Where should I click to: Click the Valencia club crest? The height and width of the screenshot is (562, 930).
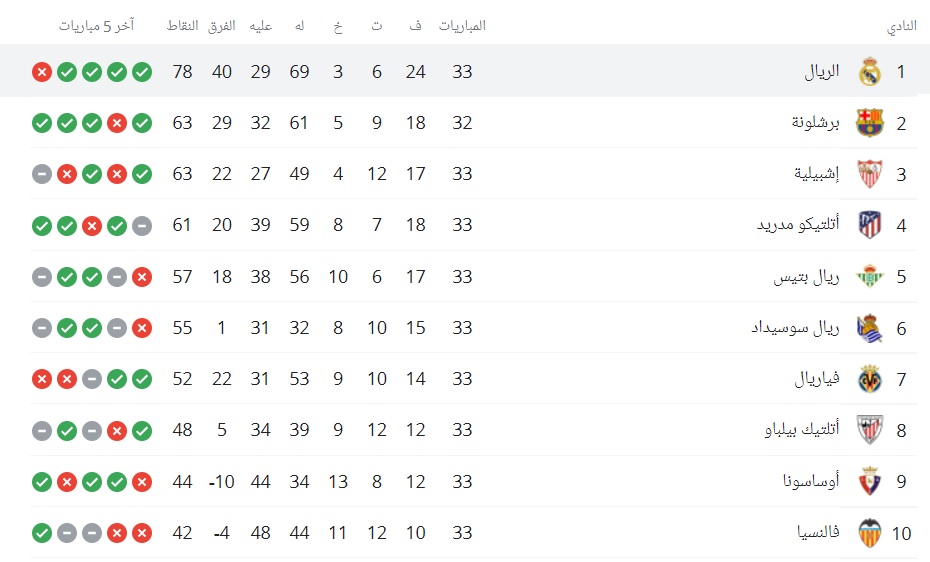point(870,532)
